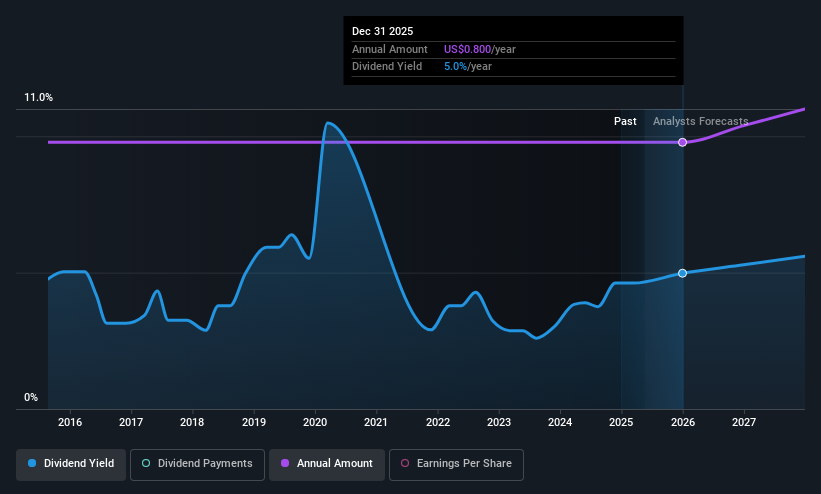The height and width of the screenshot is (494, 821).
Task: Toggle the Earnings Per Share series
Action: (456, 464)
